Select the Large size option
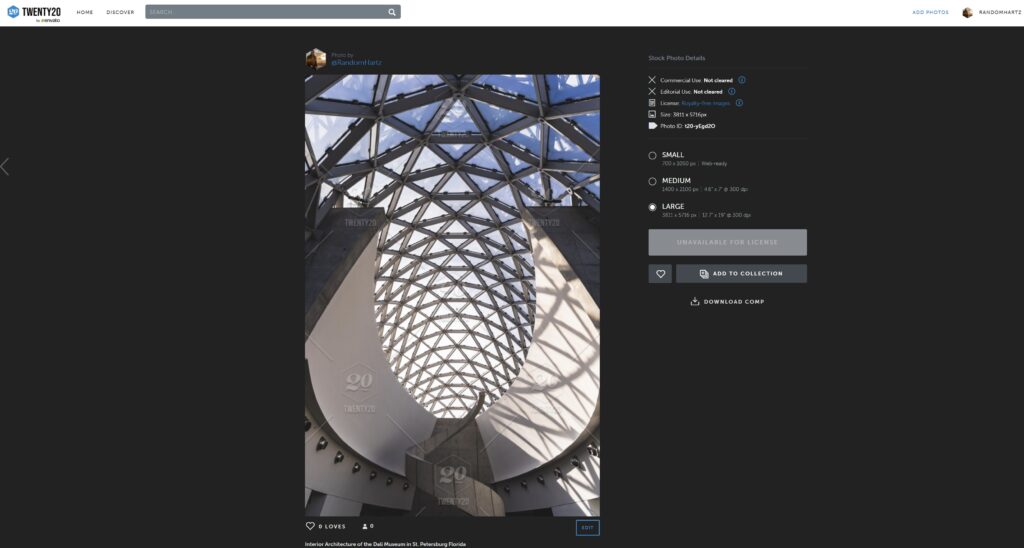Image resolution: width=1024 pixels, height=548 pixels. click(x=652, y=207)
